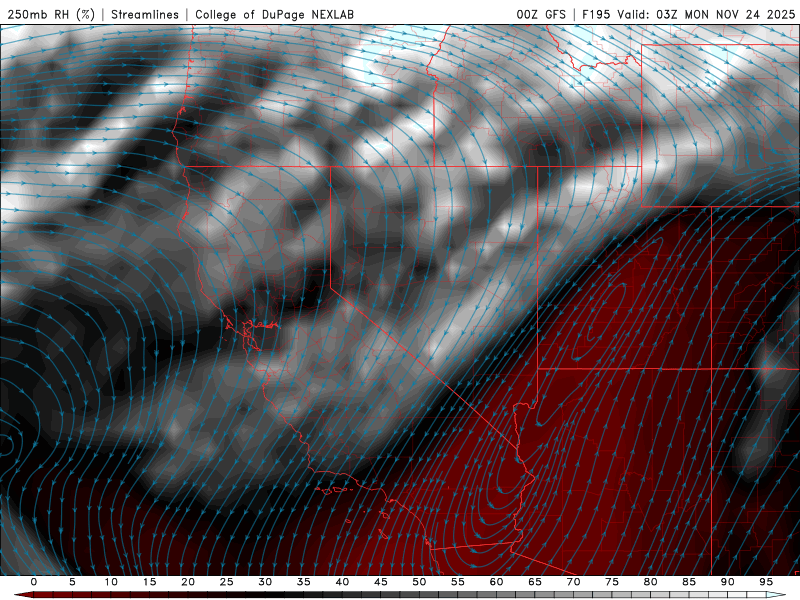The width and height of the screenshot is (800, 600).
Task: Select the "60" colorbar scale value
Action: click(496, 582)
